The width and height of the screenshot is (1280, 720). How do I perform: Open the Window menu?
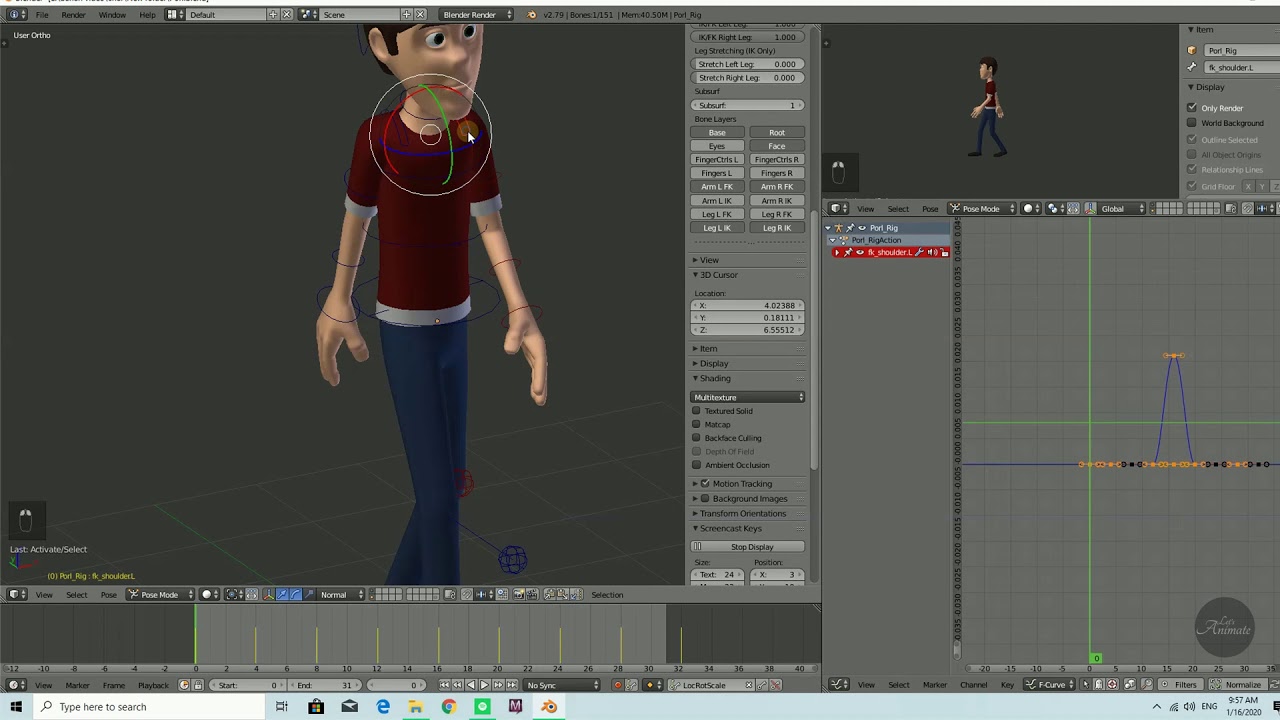(x=112, y=15)
